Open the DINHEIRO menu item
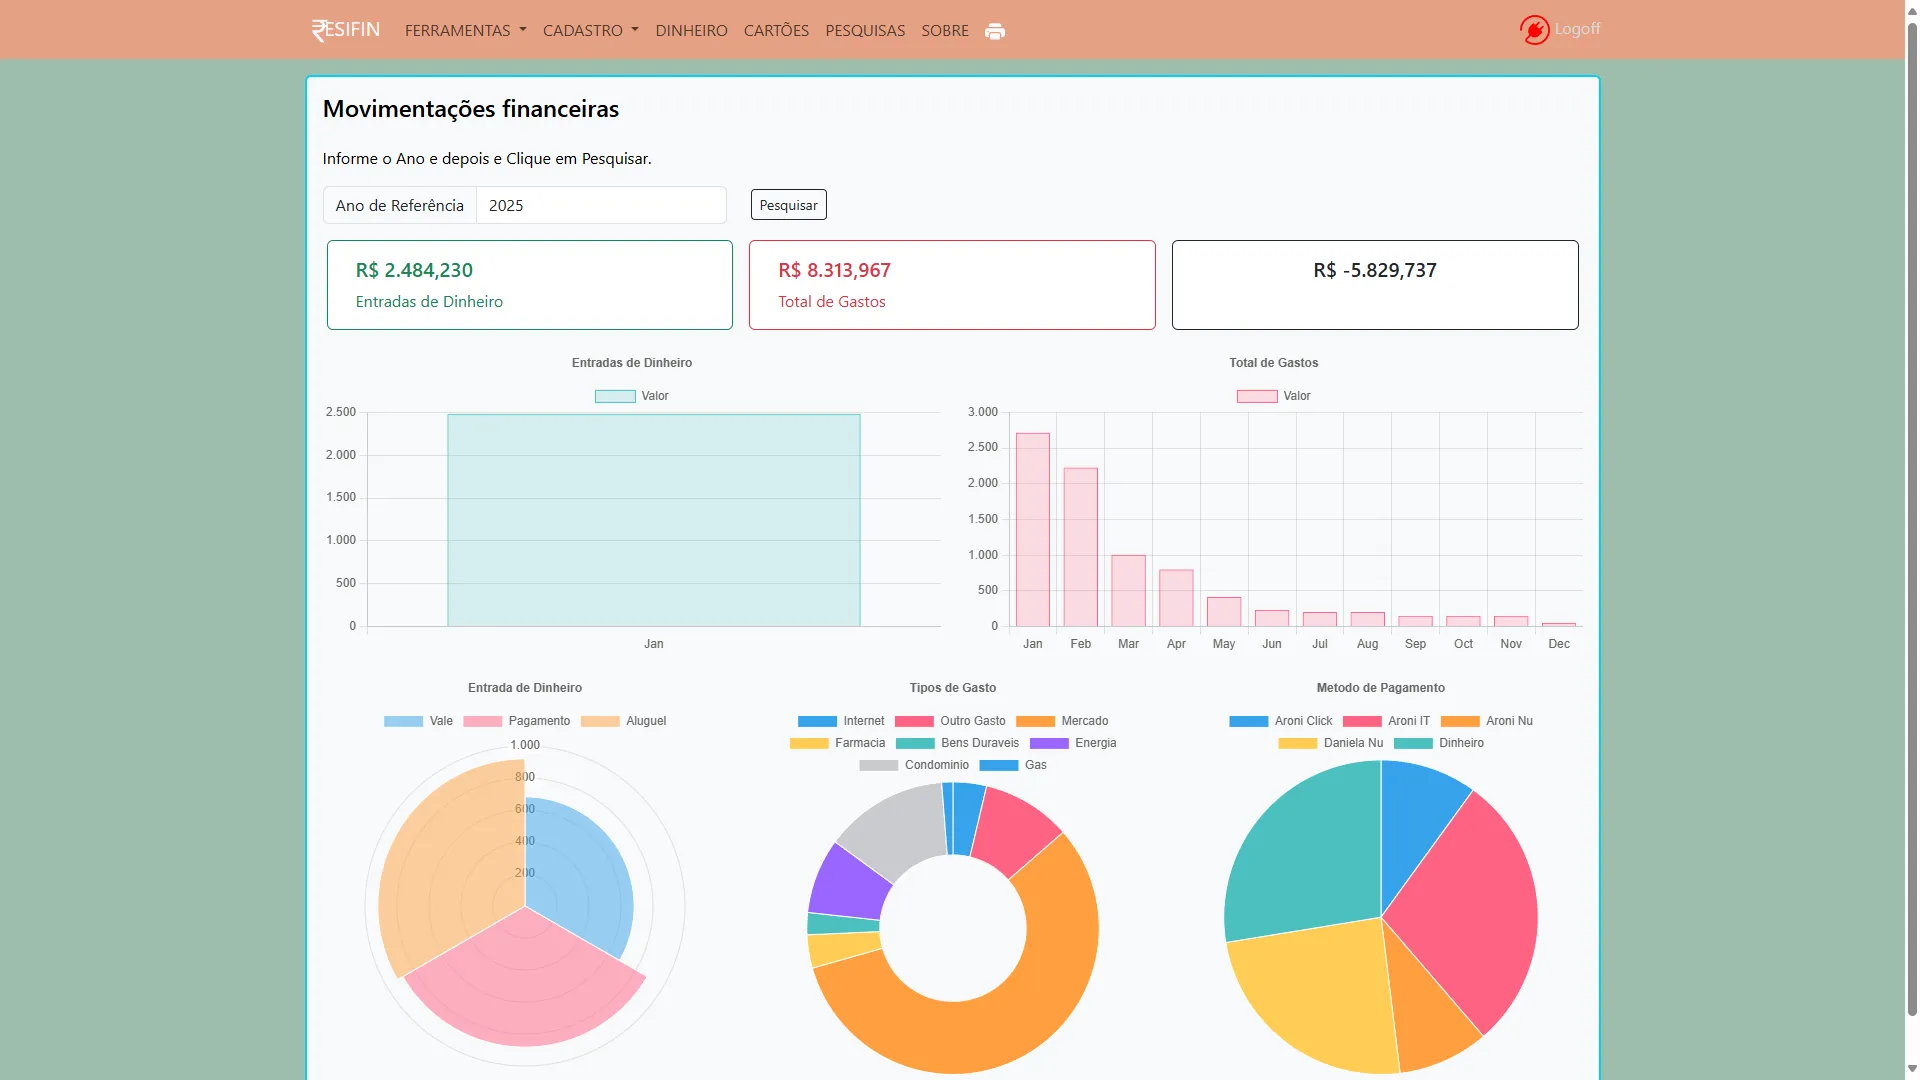 [x=691, y=31]
